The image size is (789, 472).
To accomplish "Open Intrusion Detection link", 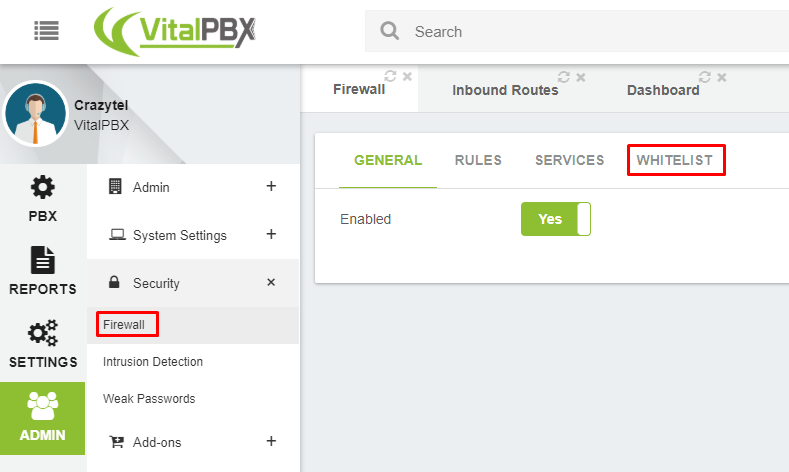I will [153, 362].
